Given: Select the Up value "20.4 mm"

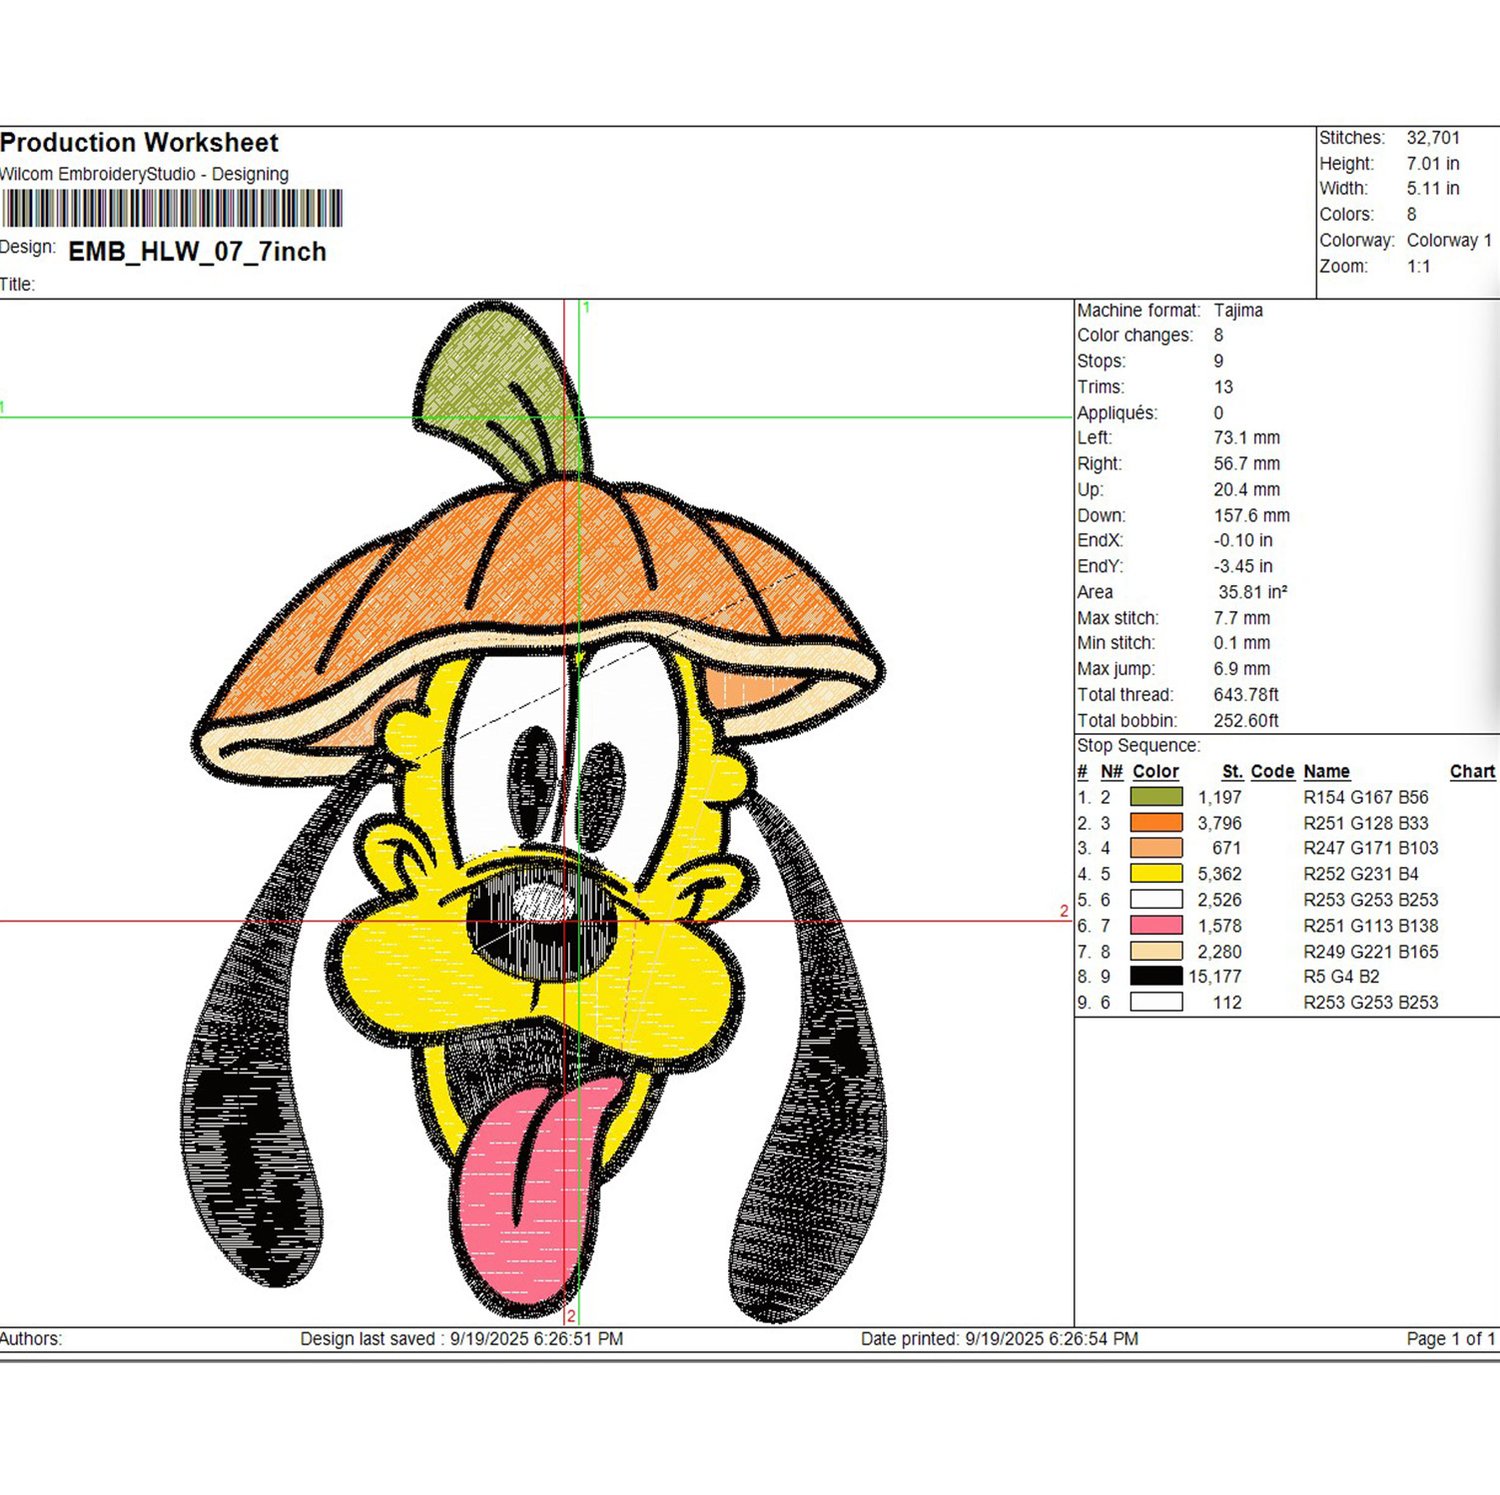Looking at the screenshot, I should tap(1247, 490).
